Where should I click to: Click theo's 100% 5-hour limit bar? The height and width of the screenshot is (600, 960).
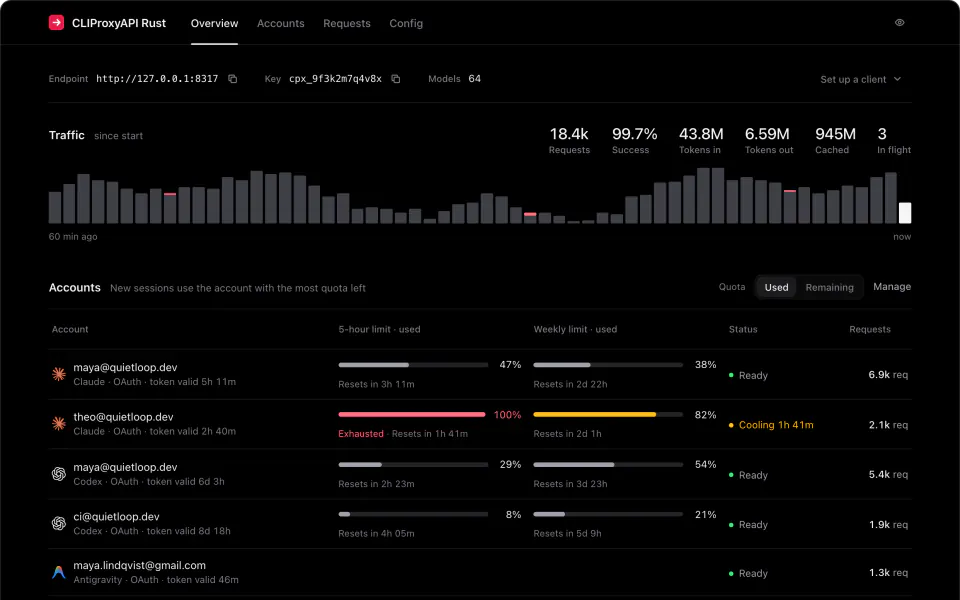(413, 414)
